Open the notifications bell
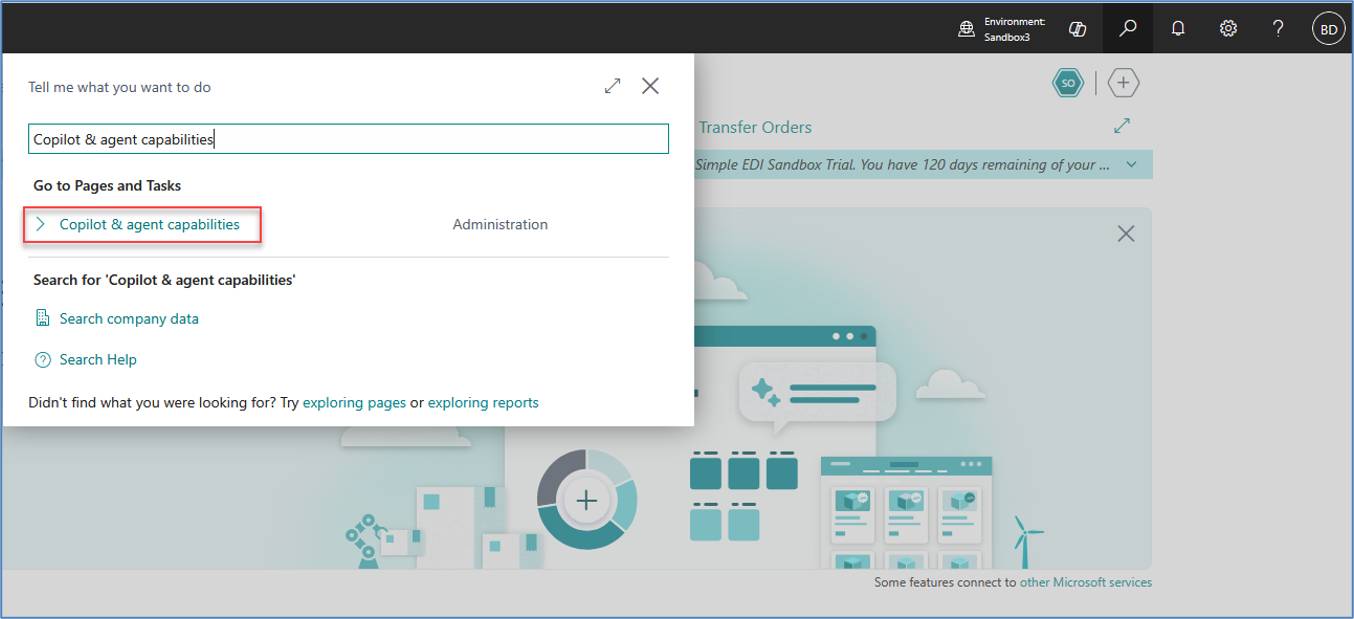This screenshot has width=1354, height=619. point(1178,29)
